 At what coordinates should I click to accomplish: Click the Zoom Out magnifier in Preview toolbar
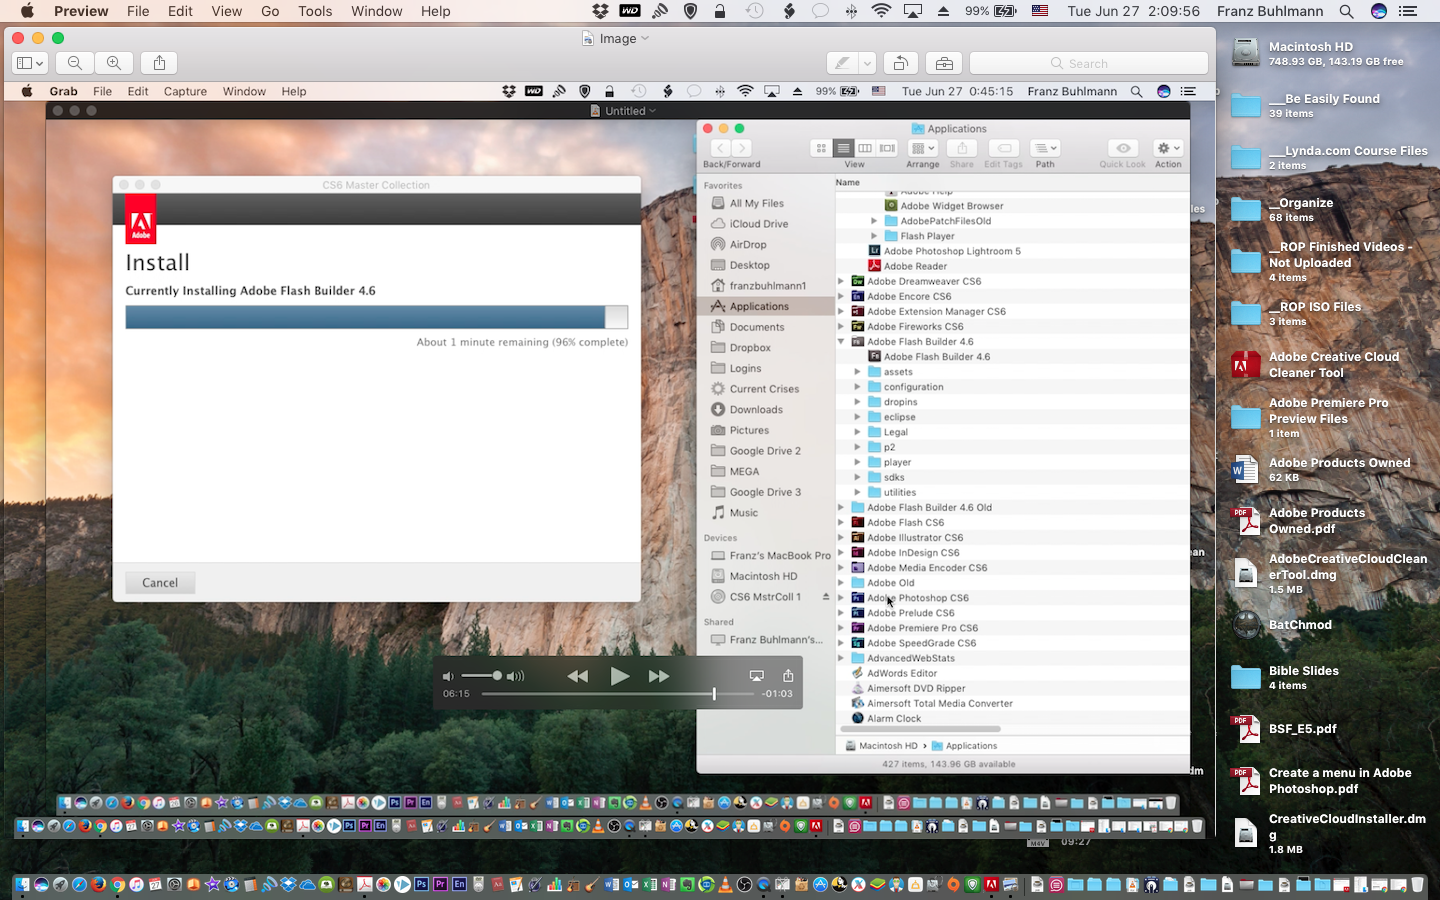click(x=75, y=63)
